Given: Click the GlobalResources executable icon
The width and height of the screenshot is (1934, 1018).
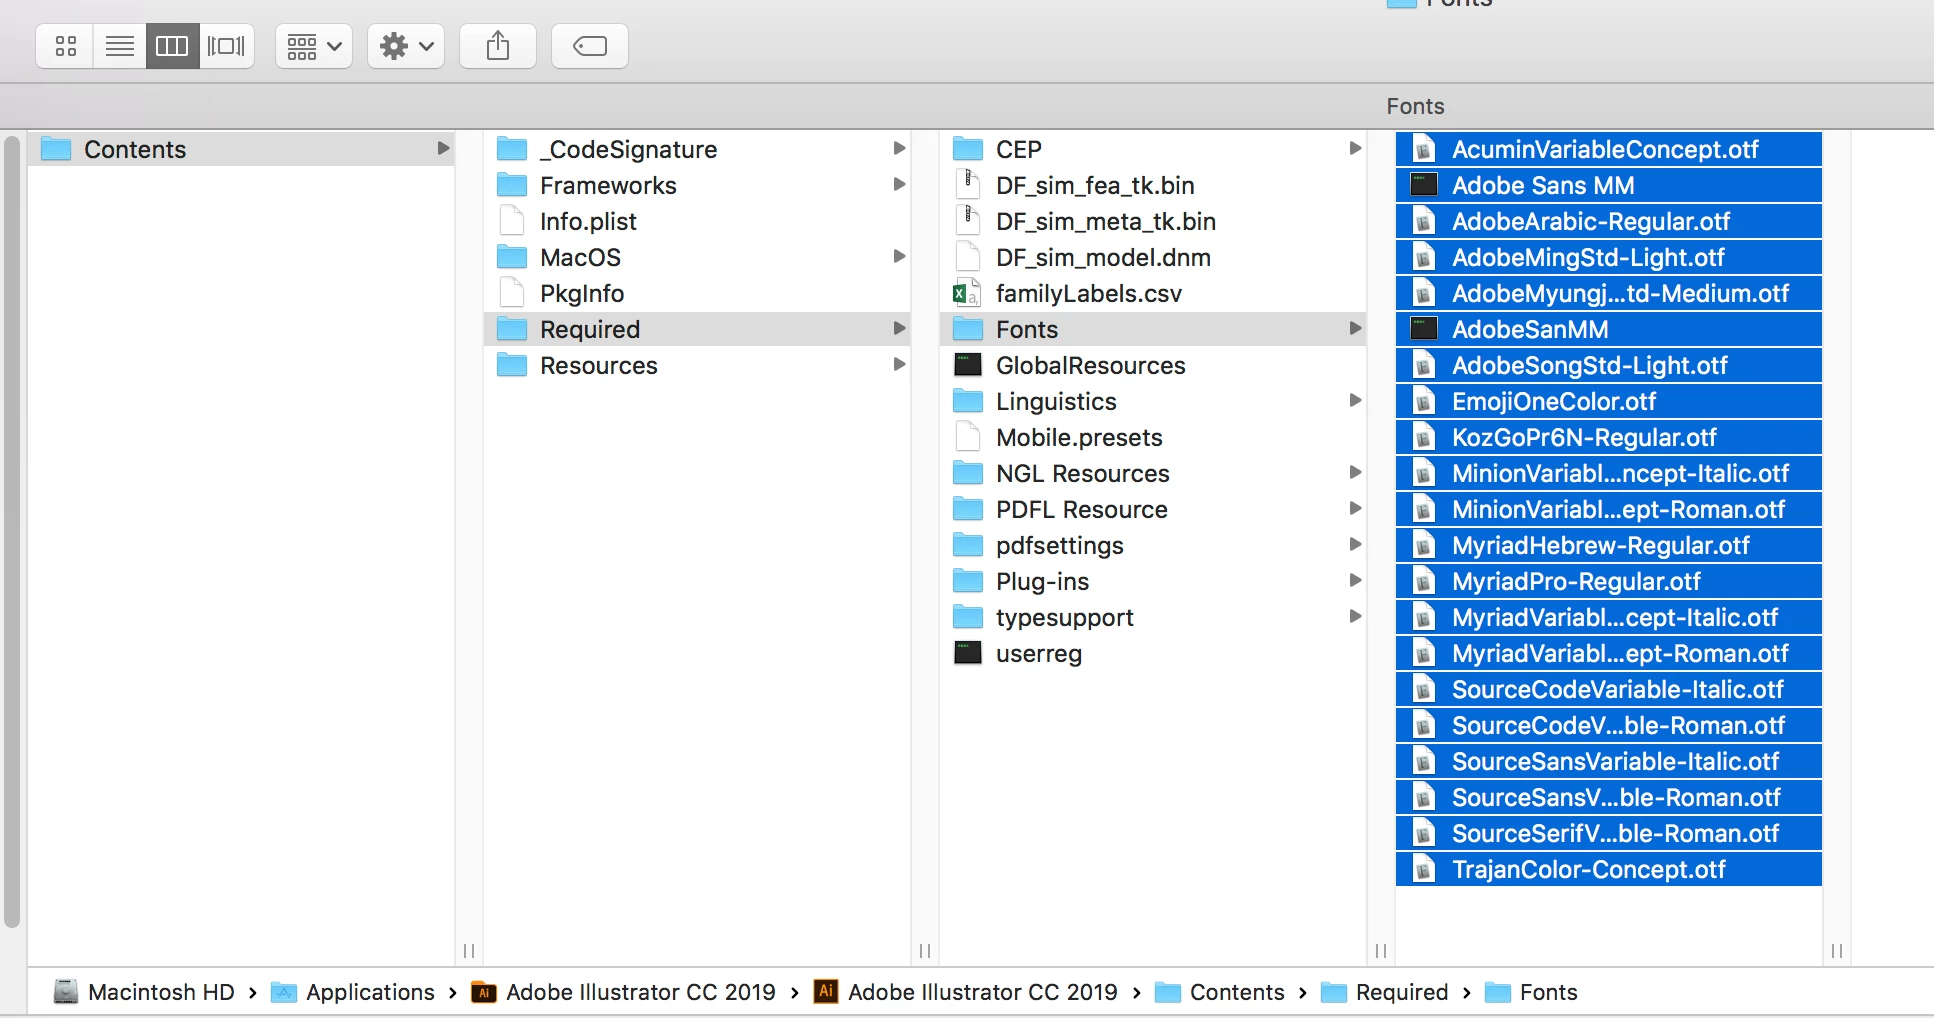Looking at the screenshot, I should (968, 365).
